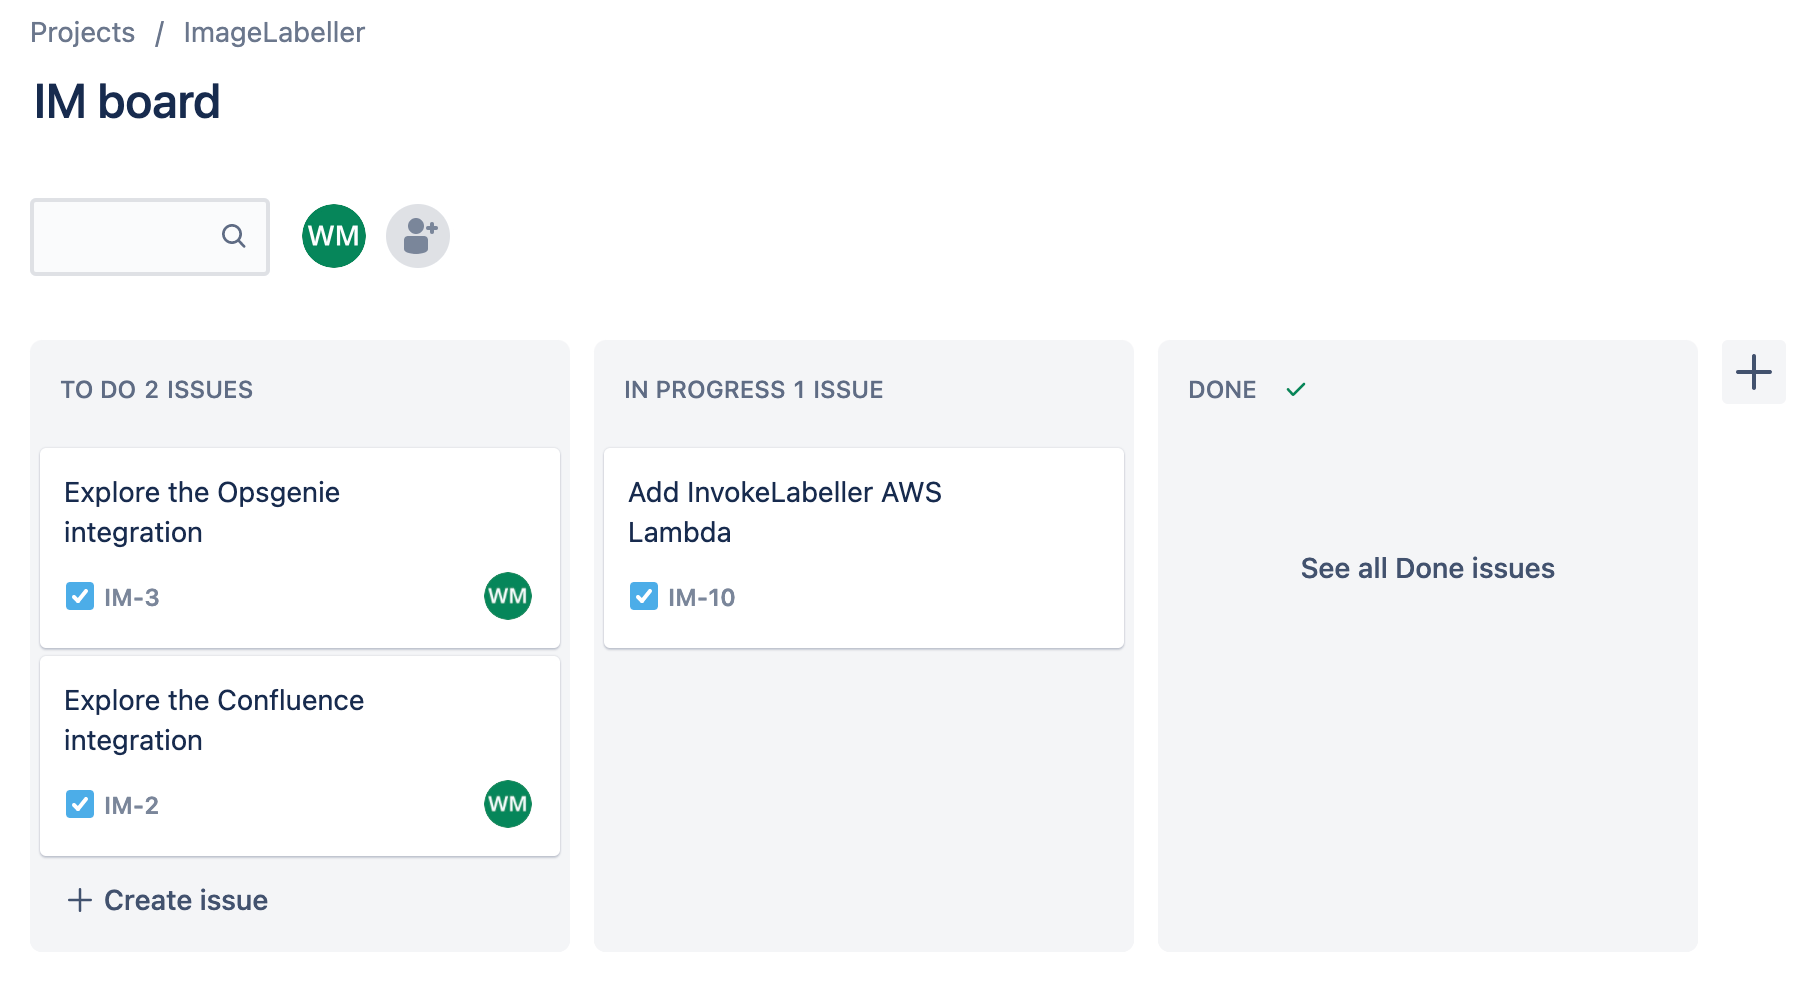The height and width of the screenshot is (1004, 1814).
Task: Click the WM assignee avatar on IM-2
Action: tap(507, 803)
